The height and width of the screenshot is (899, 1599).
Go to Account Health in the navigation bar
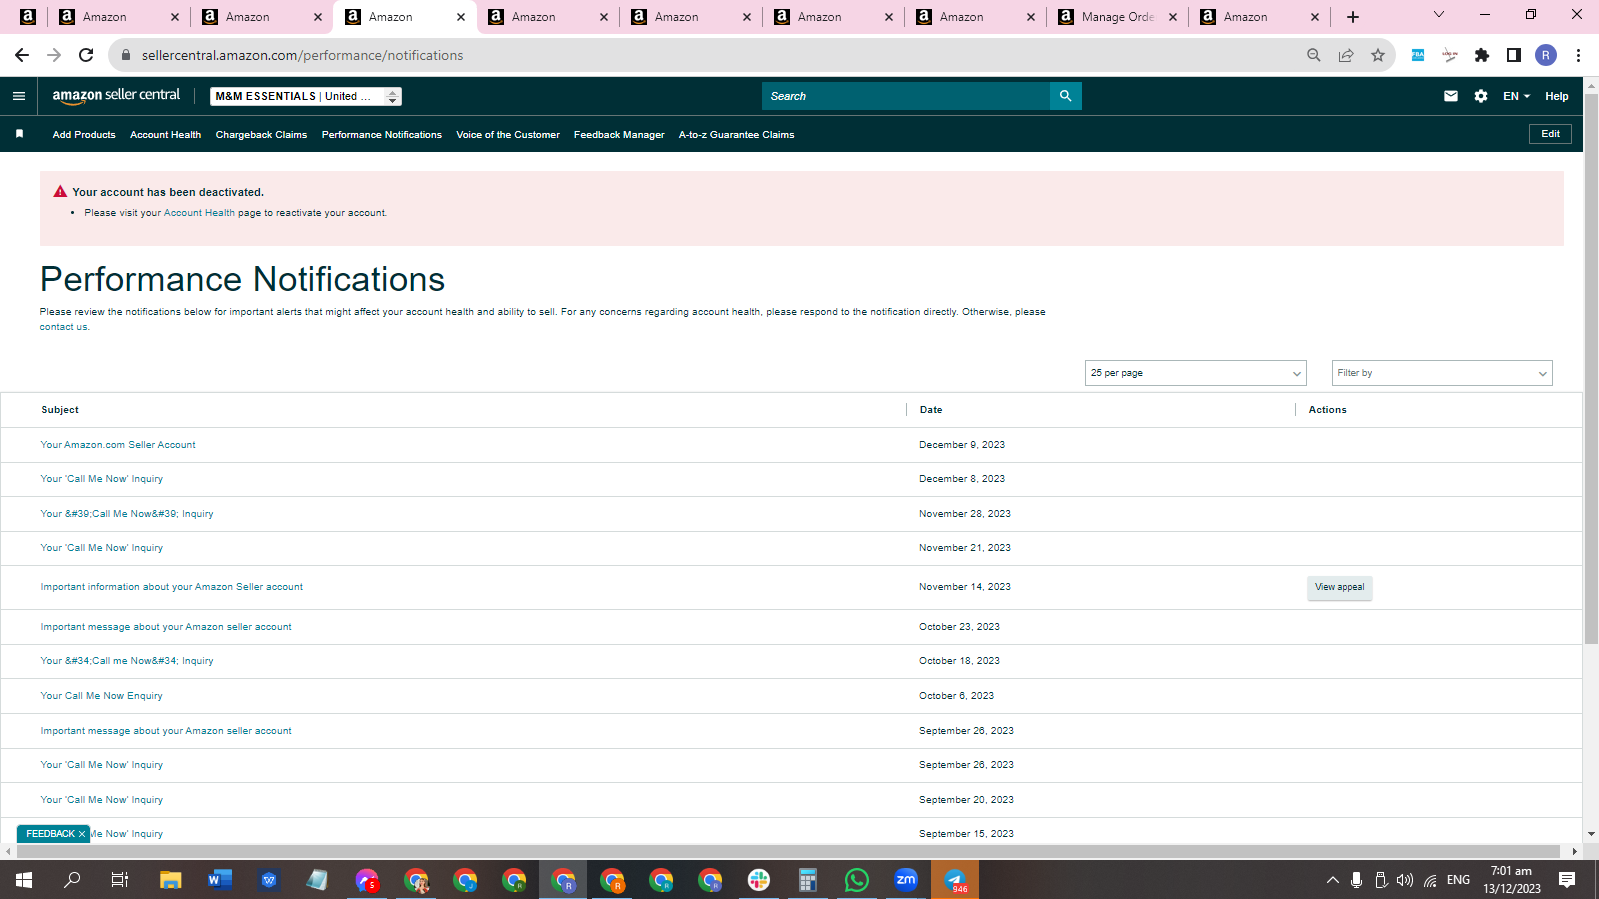(x=165, y=135)
